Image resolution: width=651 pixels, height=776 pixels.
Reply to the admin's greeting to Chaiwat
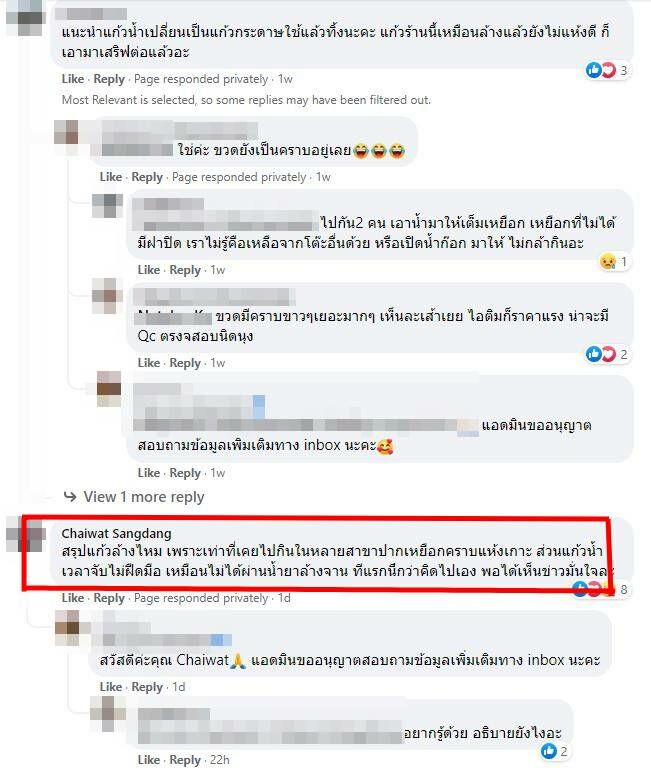[147, 687]
